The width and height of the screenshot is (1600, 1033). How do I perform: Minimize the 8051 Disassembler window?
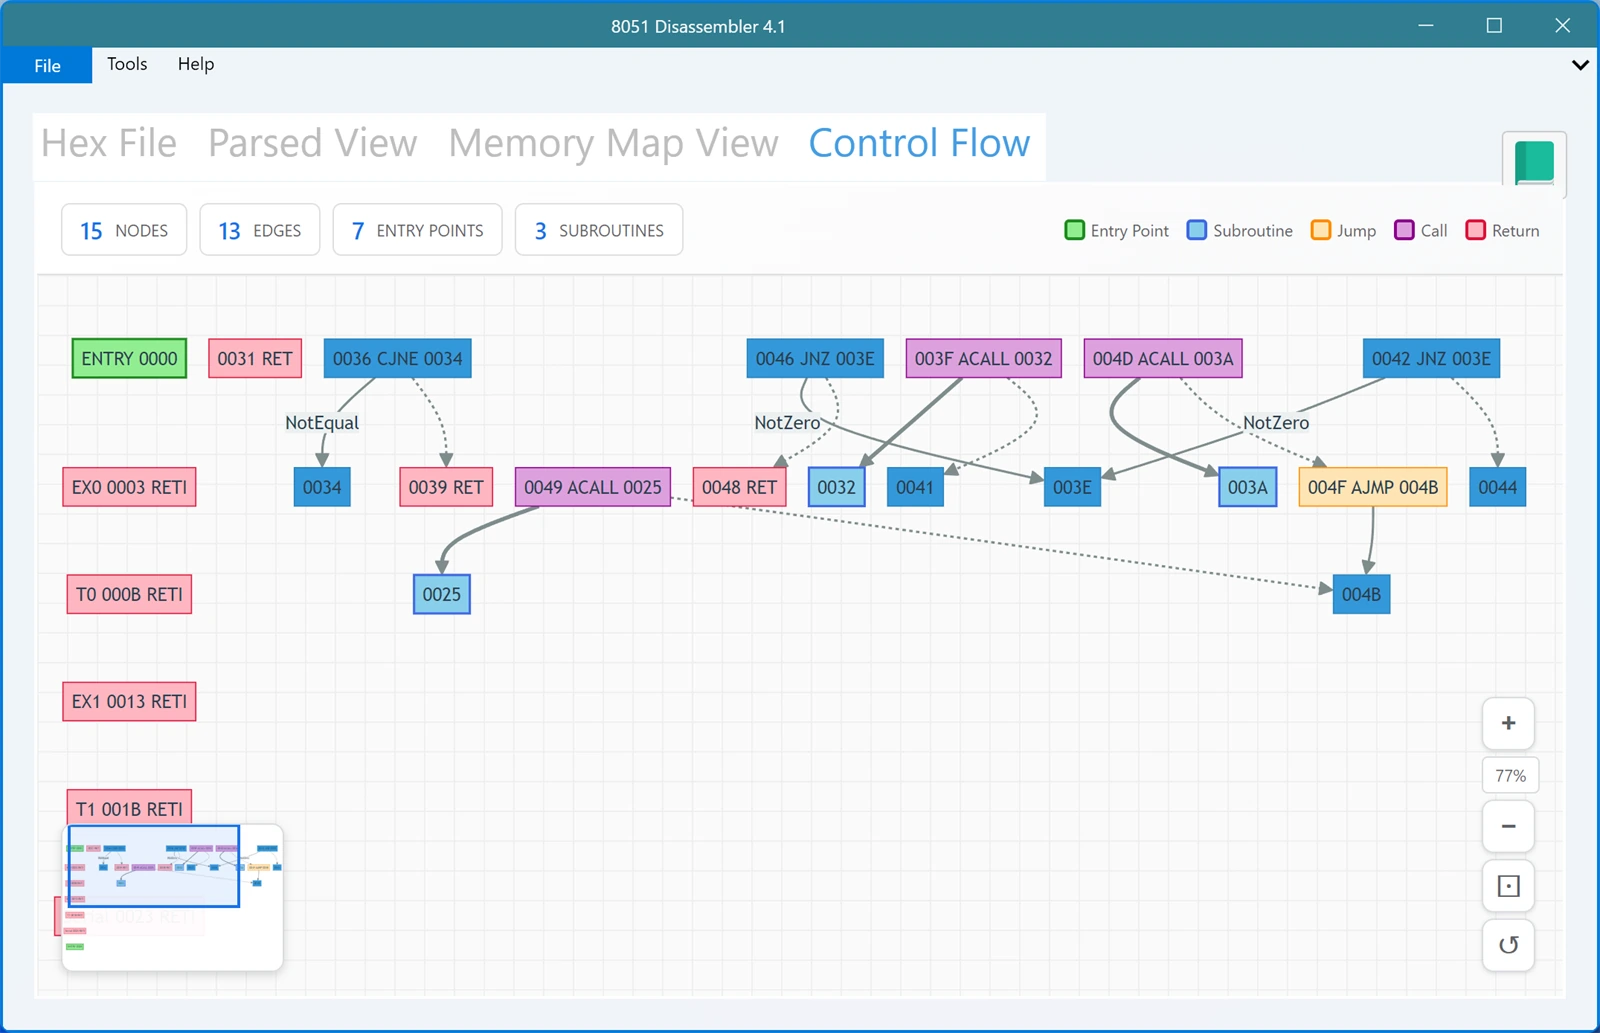tap(1426, 25)
